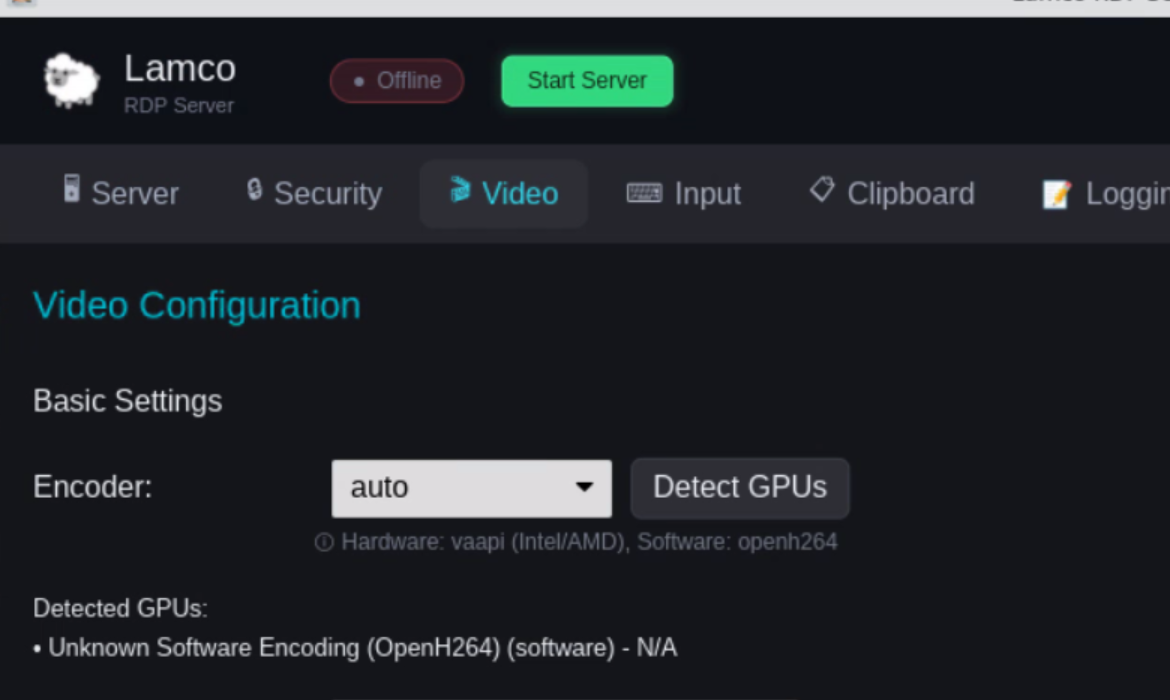
Task: Open the Clipboard tab
Action: (892, 193)
